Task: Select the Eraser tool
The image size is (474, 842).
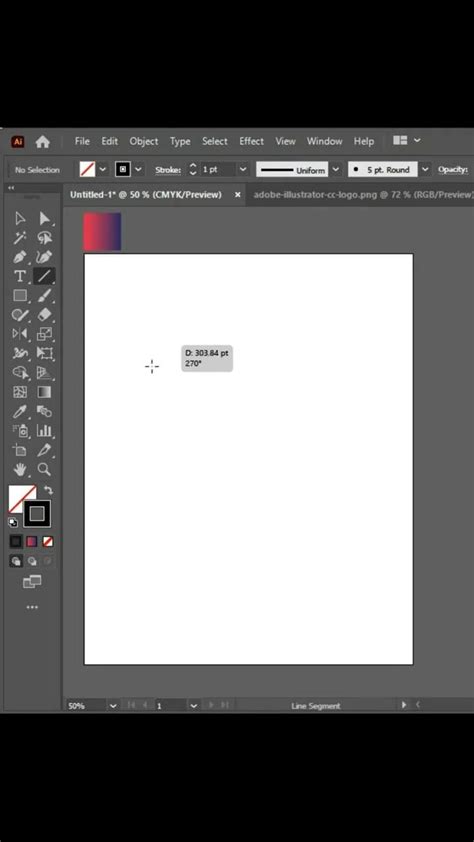Action: (x=44, y=315)
